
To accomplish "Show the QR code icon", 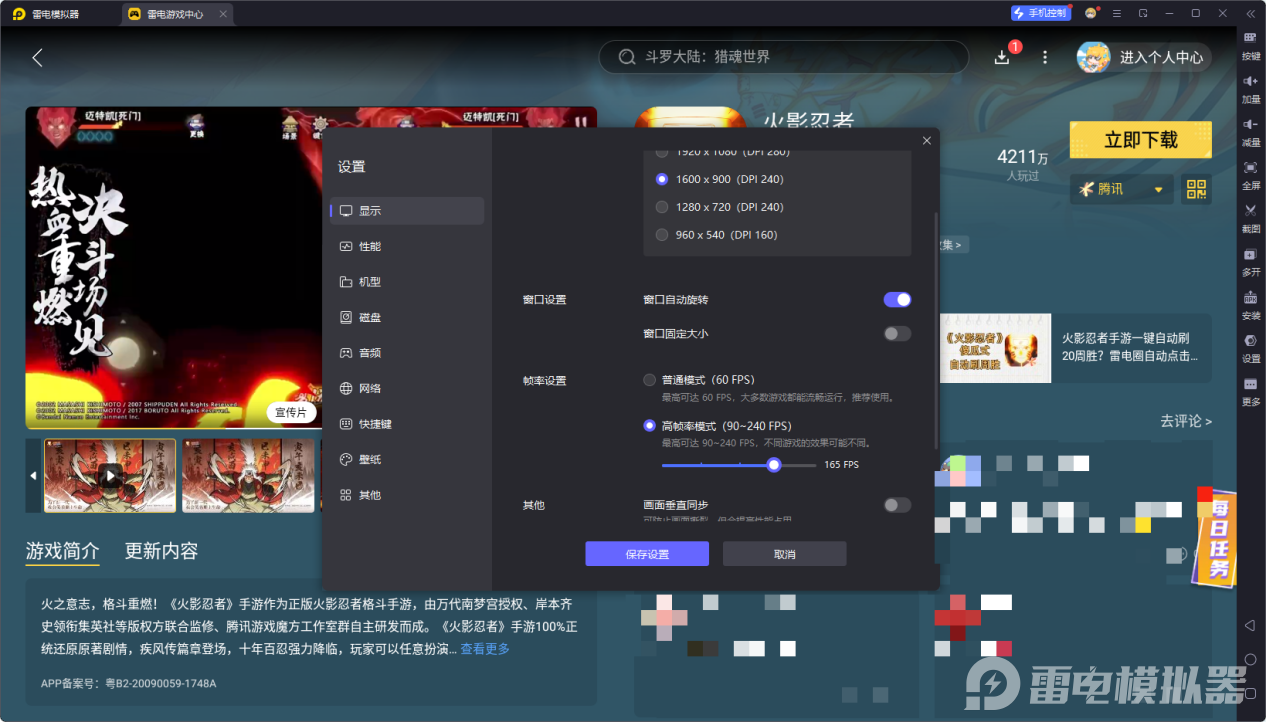I will (x=1196, y=189).
